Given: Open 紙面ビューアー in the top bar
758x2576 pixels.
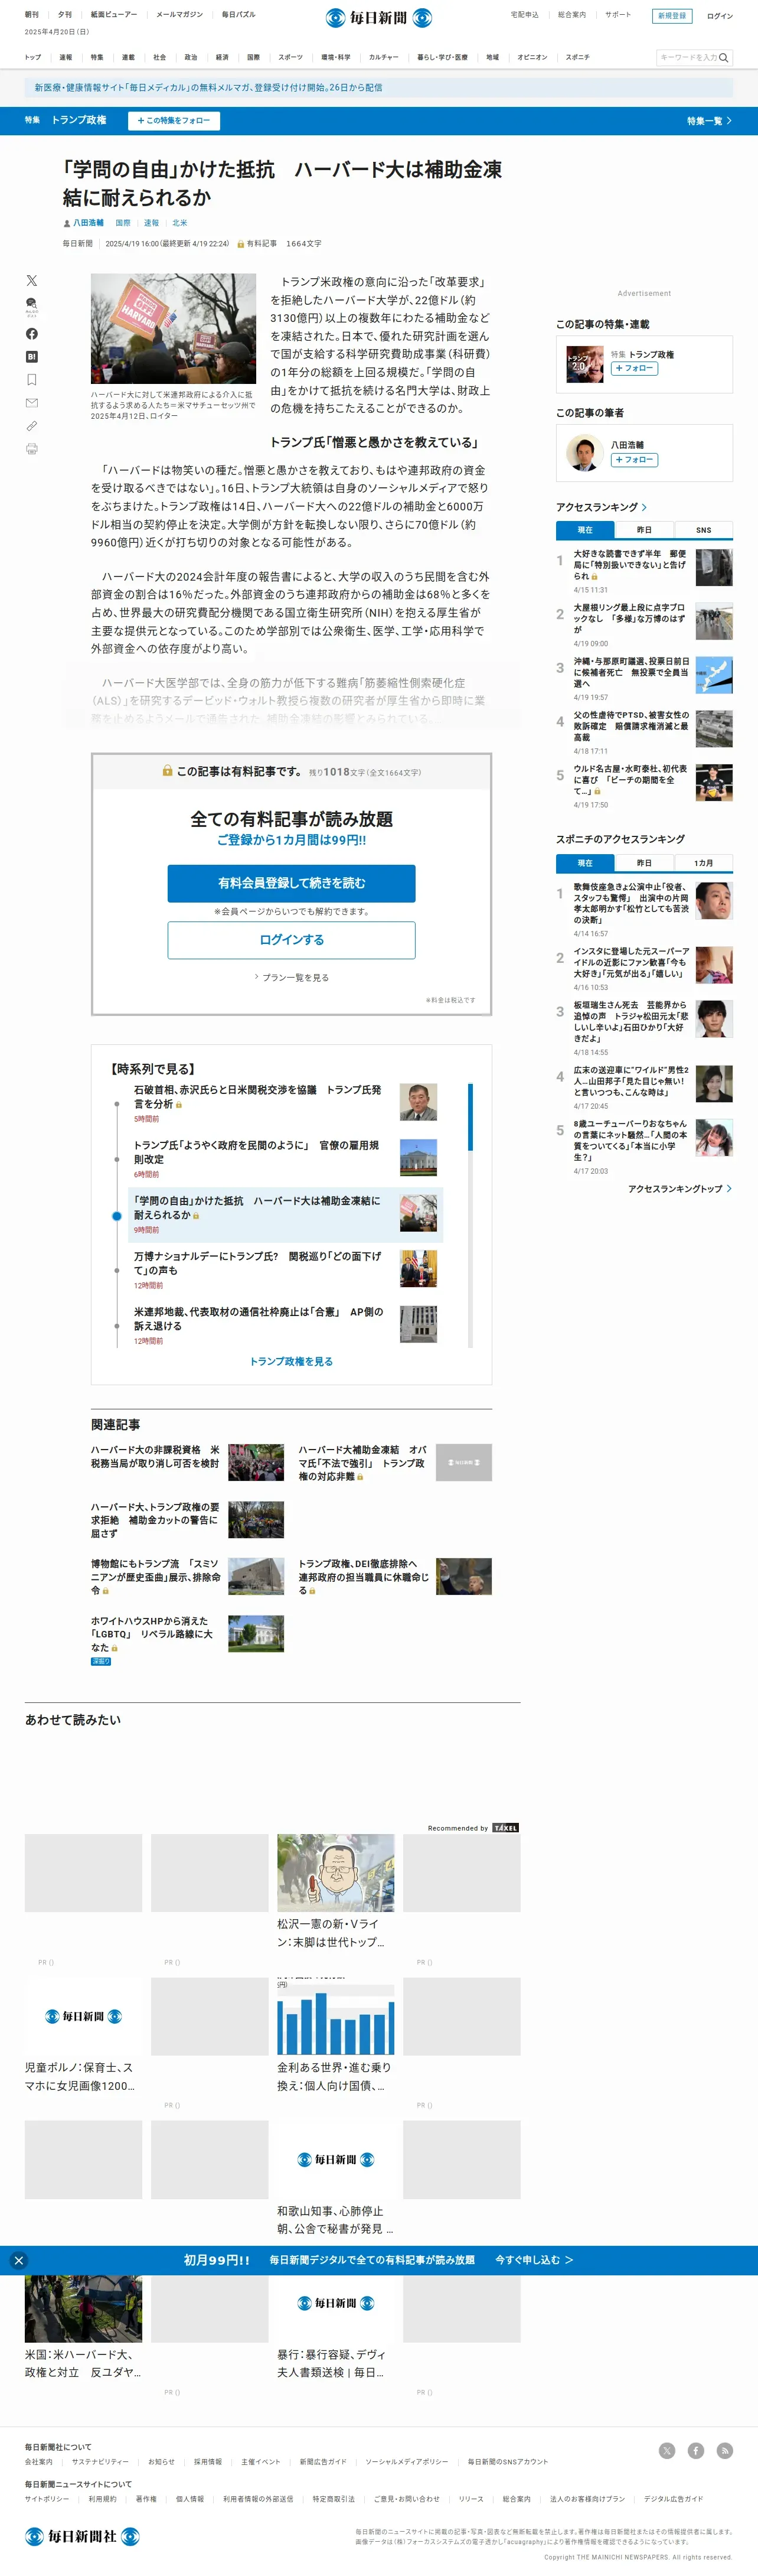Looking at the screenshot, I should [x=114, y=15].
